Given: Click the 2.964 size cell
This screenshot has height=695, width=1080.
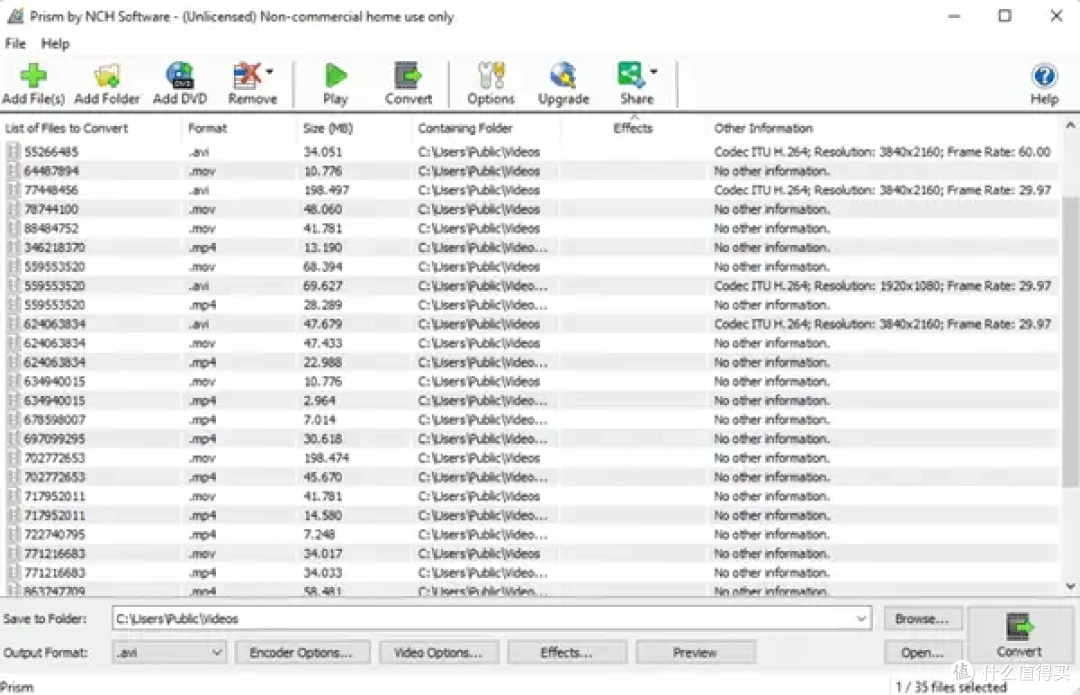Looking at the screenshot, I should (x=320, y=400).
